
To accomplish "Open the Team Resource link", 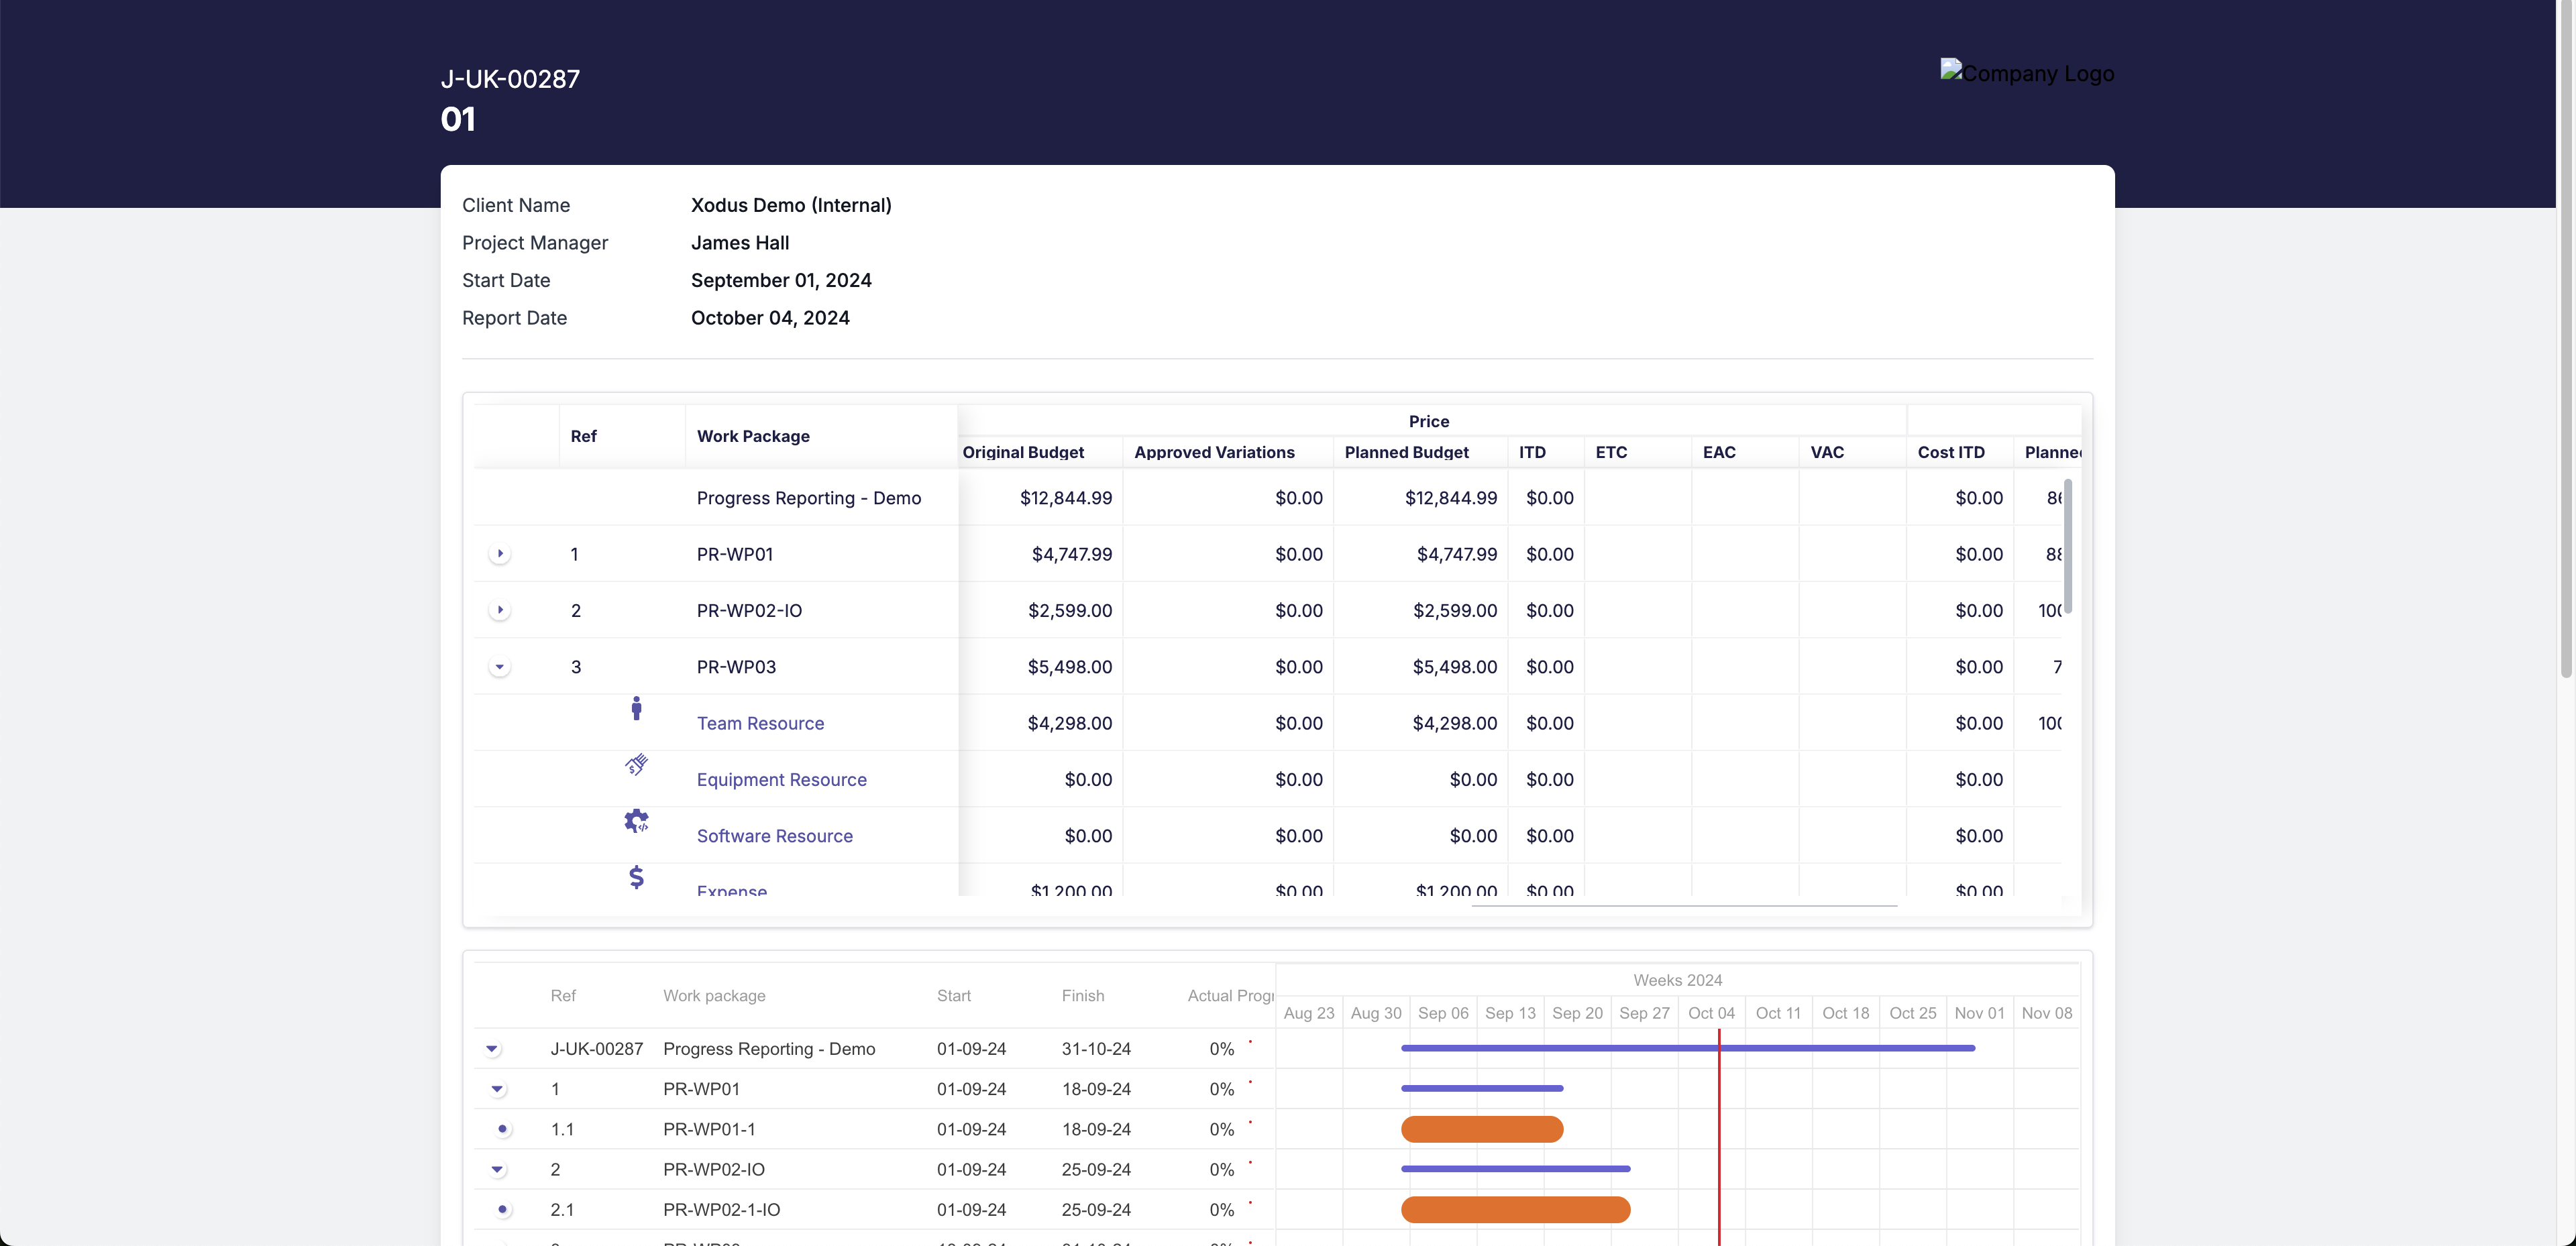I will point(760,723).
